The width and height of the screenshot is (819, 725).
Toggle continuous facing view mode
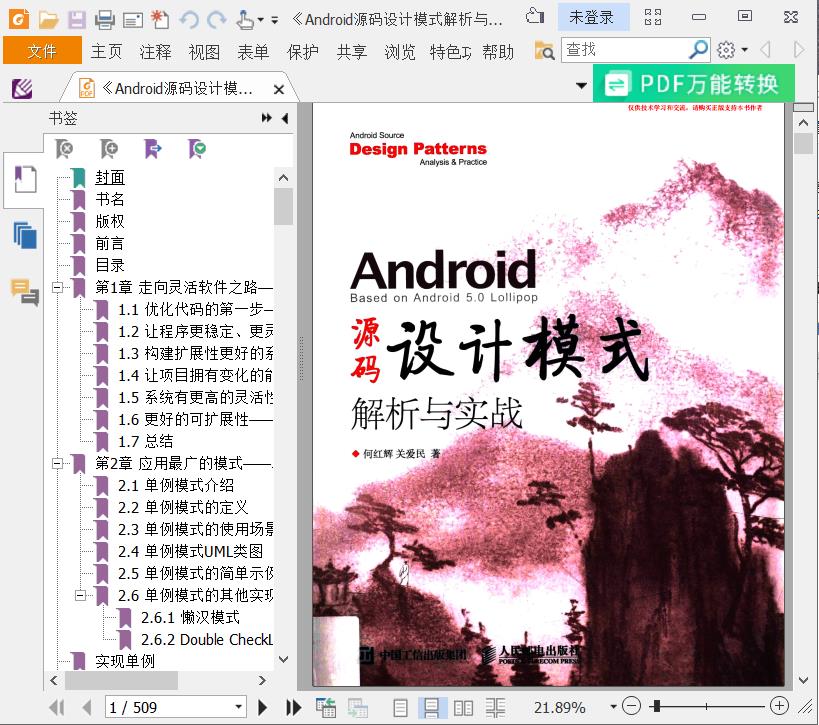[495, 708]
